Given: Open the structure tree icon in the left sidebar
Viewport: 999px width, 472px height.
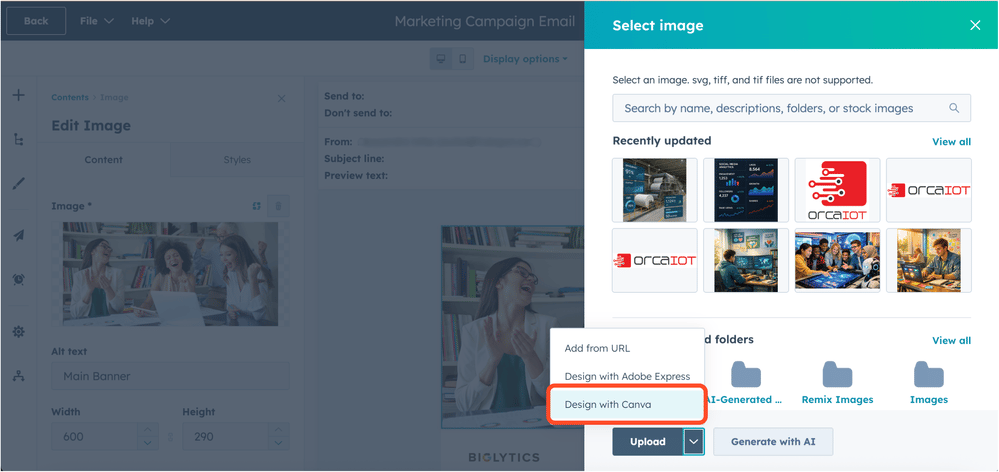Looking at the screenshot, I should [18, 140].
